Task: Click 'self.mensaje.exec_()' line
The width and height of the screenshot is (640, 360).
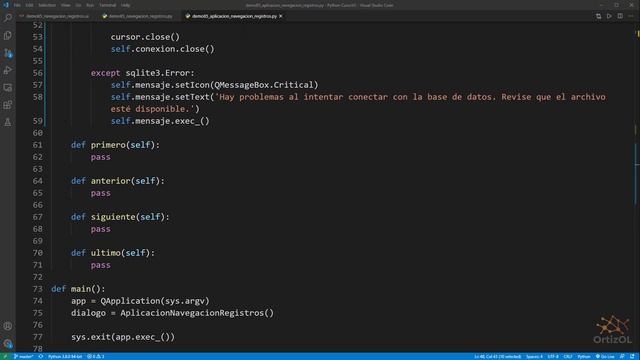Action: pos(160,121)
